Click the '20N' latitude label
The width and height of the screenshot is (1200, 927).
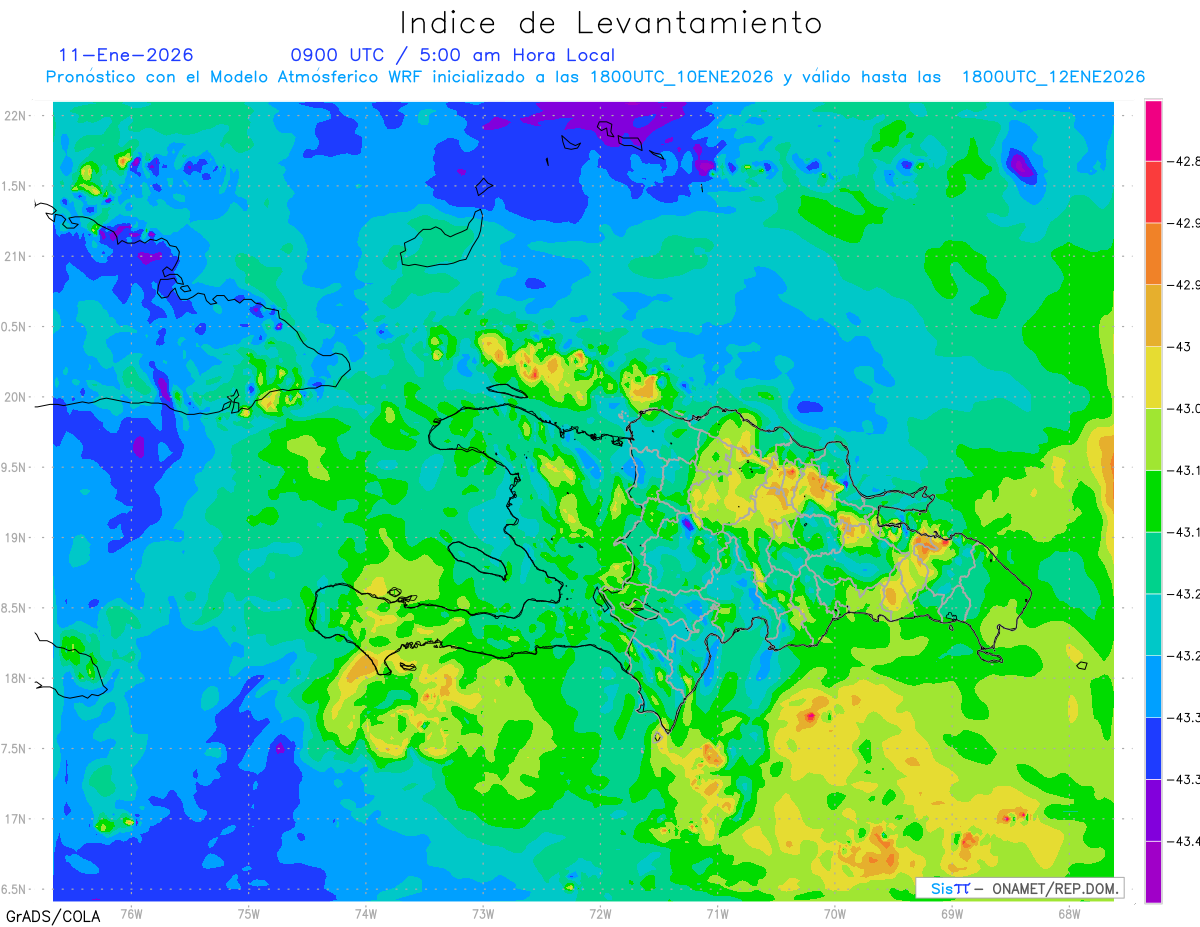point(17,397)
